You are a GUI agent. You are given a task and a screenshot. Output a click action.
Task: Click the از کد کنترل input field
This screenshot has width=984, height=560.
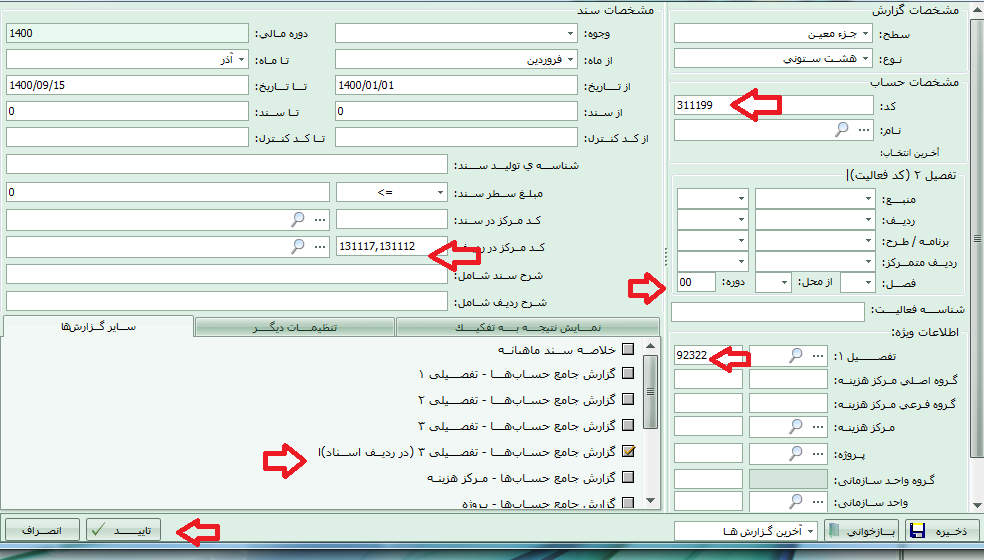pyautogui.click(x=456, y=137)
